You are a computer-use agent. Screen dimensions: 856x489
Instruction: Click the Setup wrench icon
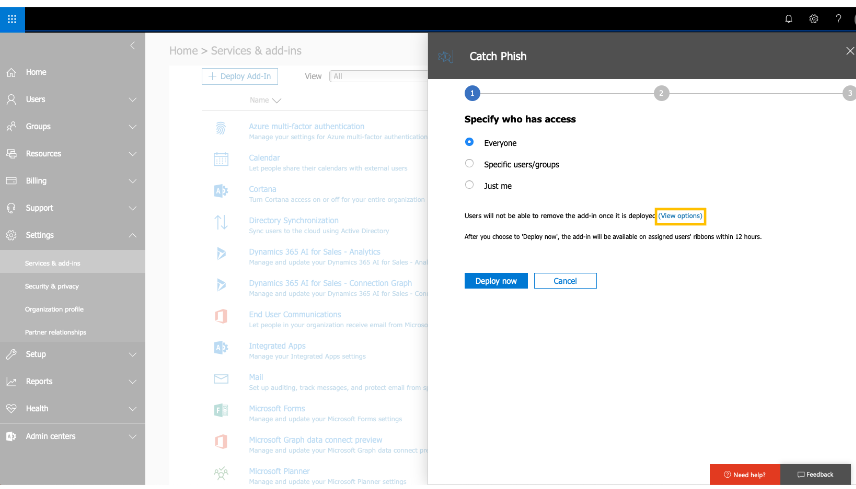[11, 354]
